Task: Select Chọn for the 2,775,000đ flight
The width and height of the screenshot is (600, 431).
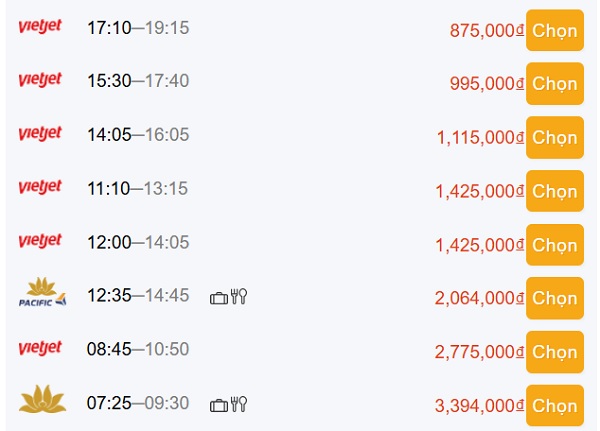Action: (555, 352)
